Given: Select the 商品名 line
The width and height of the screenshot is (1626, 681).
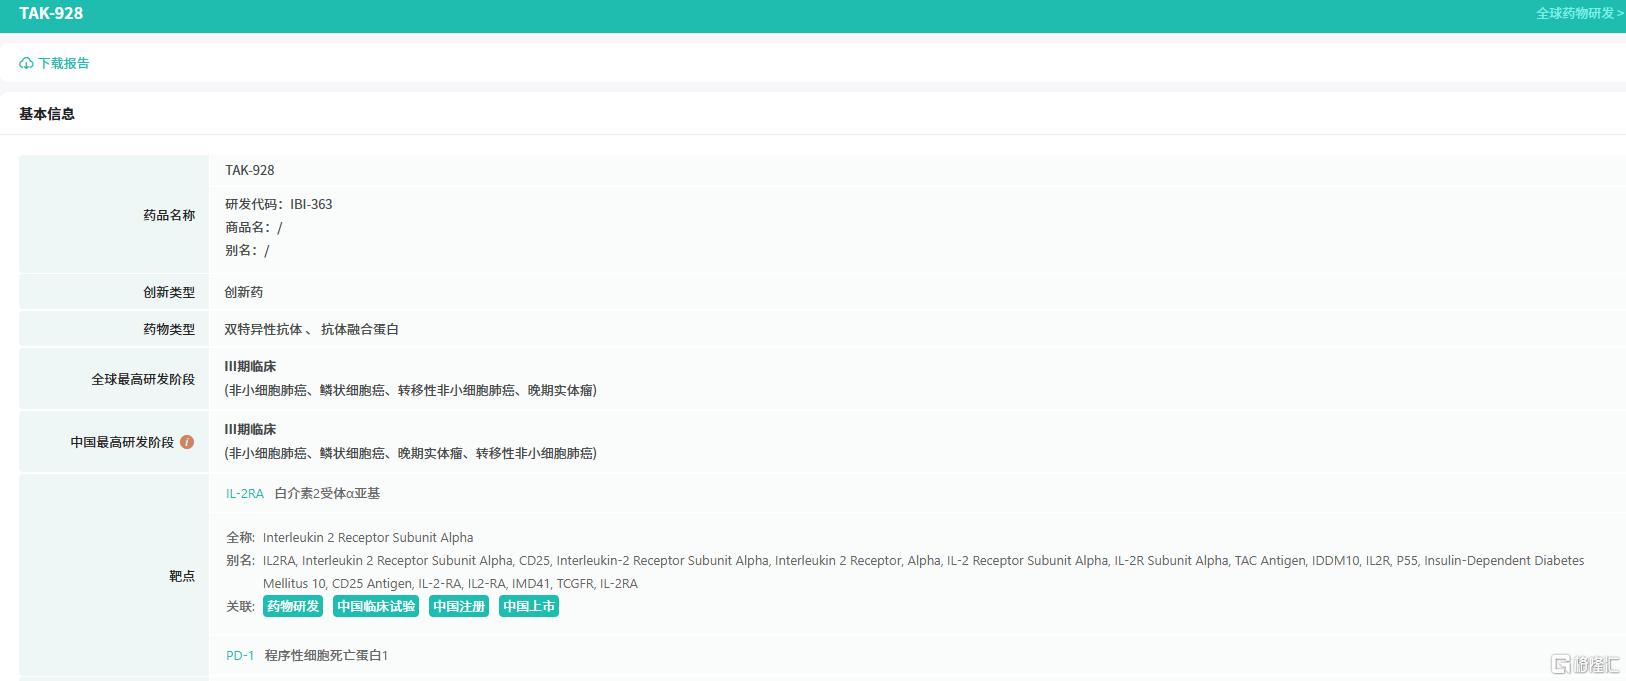Looking at the screenshot, I should coord(254,227).
